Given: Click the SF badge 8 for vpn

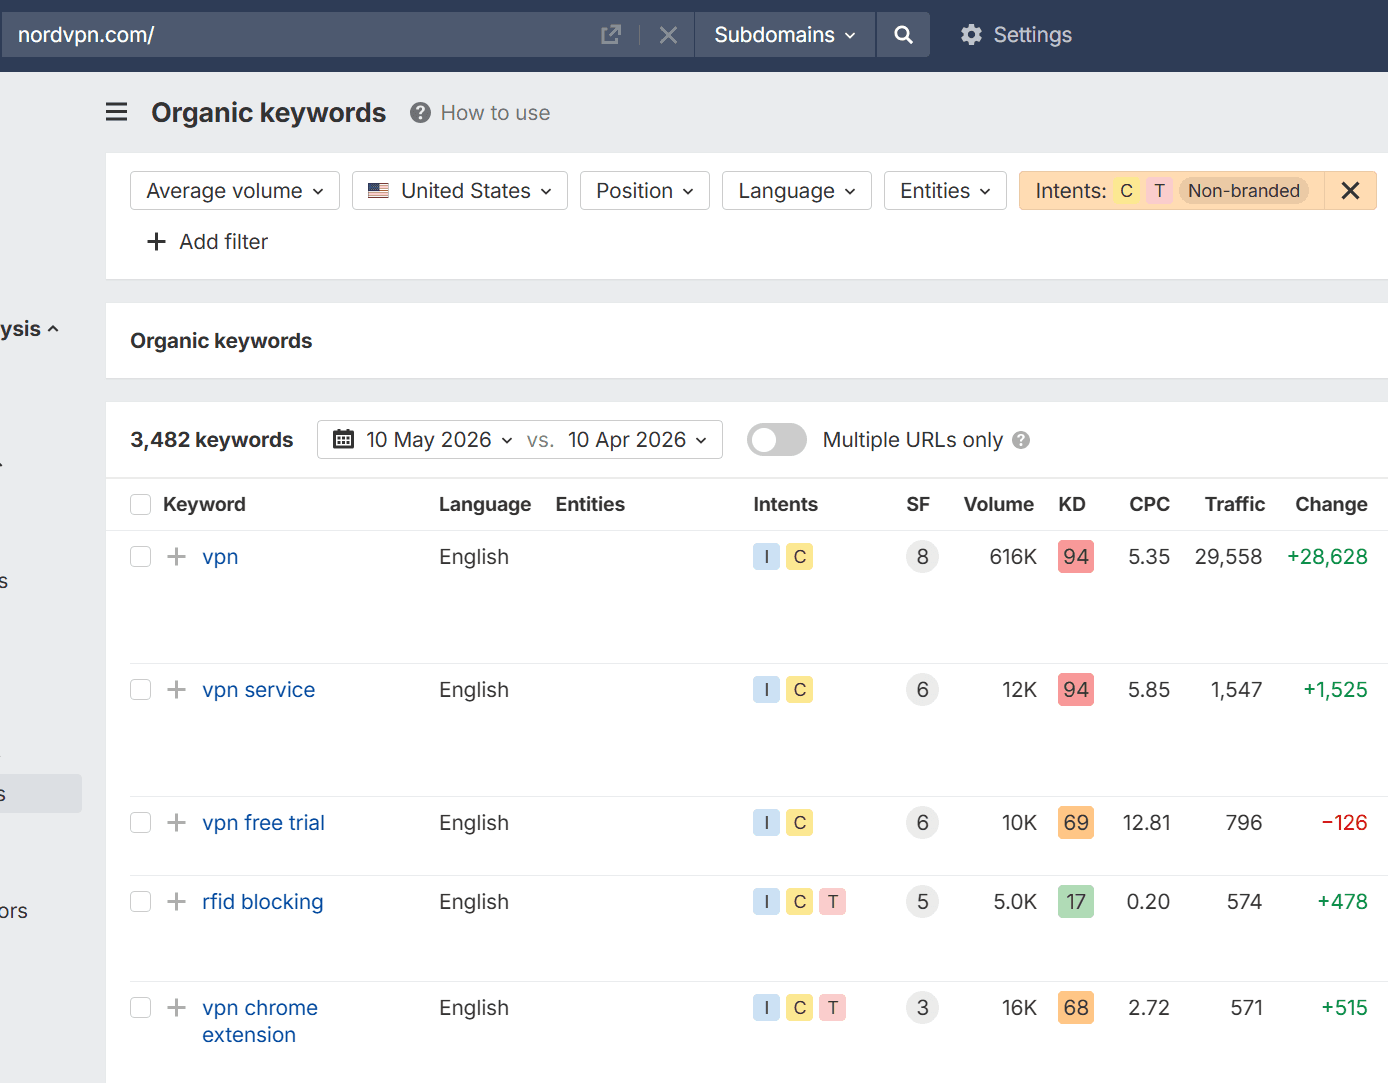Looking at the screenshot, I should point(922,557).
